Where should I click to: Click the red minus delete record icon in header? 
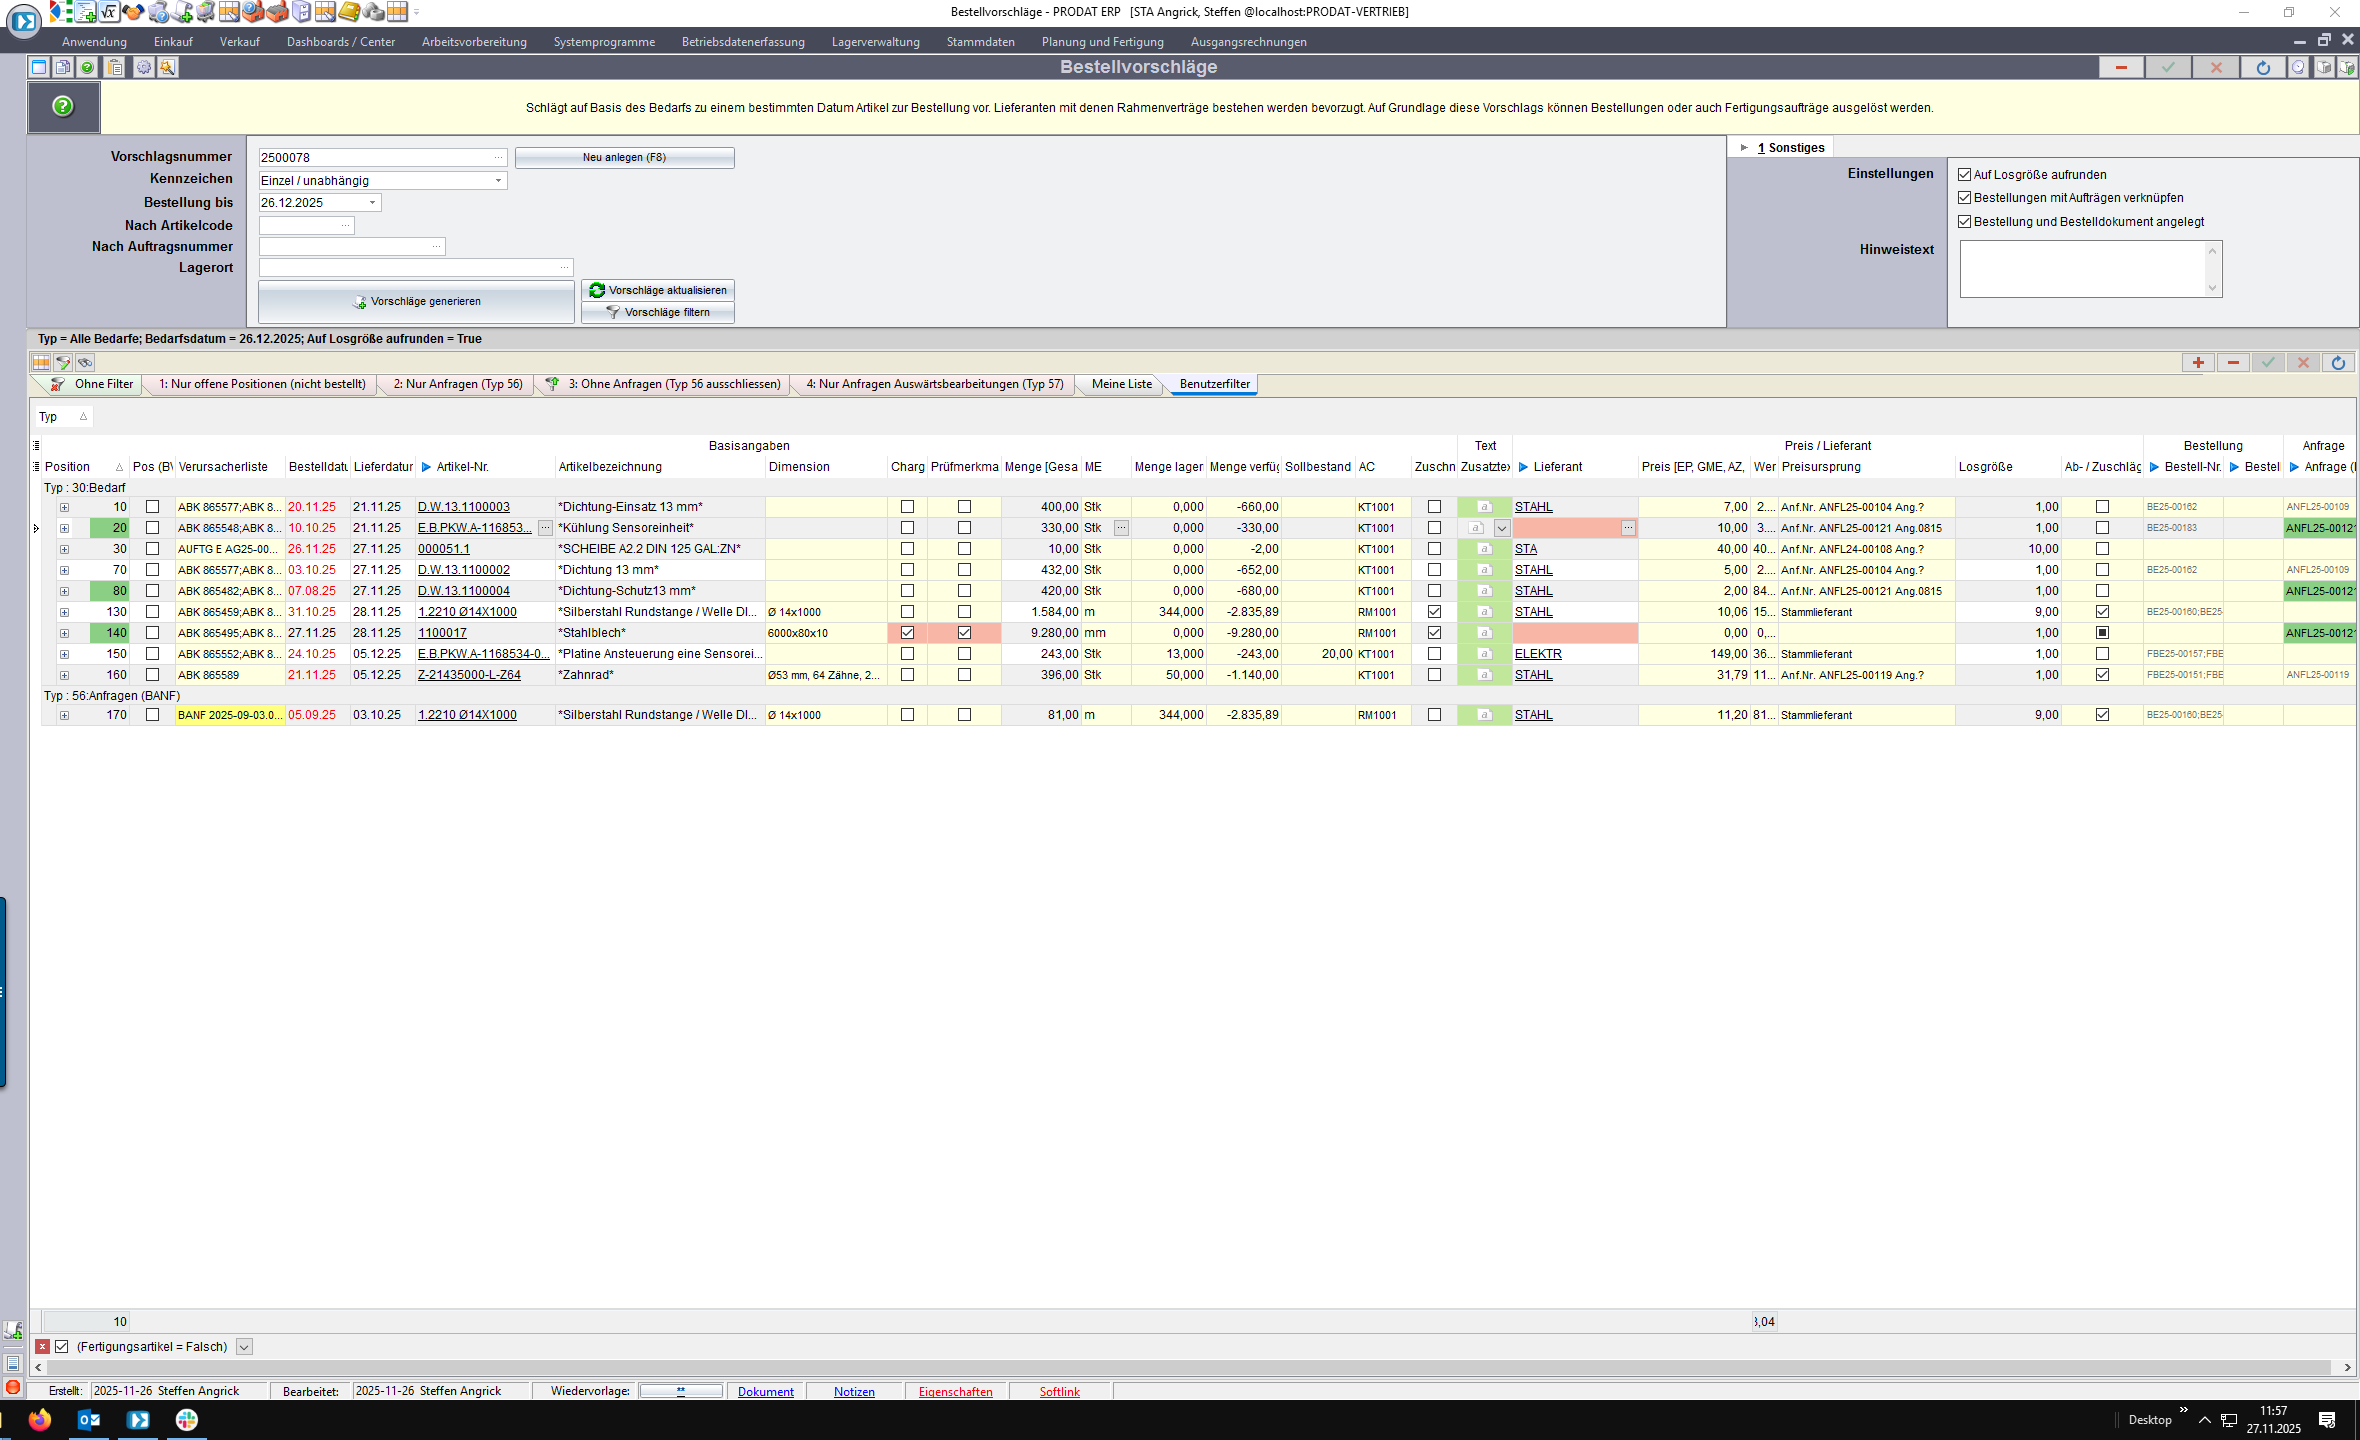(2120, 67)
